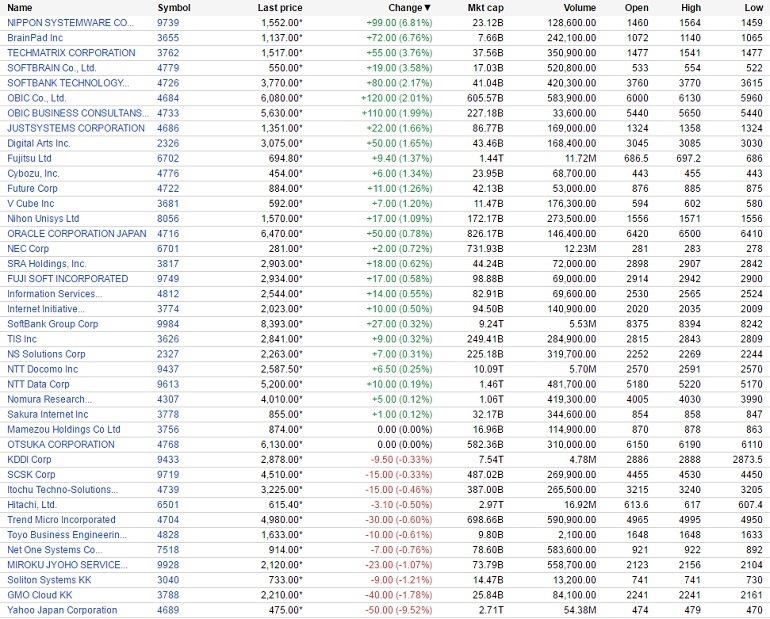
Task: Open Trend Micro Incorporated link
Action: [x=61, y=519]
